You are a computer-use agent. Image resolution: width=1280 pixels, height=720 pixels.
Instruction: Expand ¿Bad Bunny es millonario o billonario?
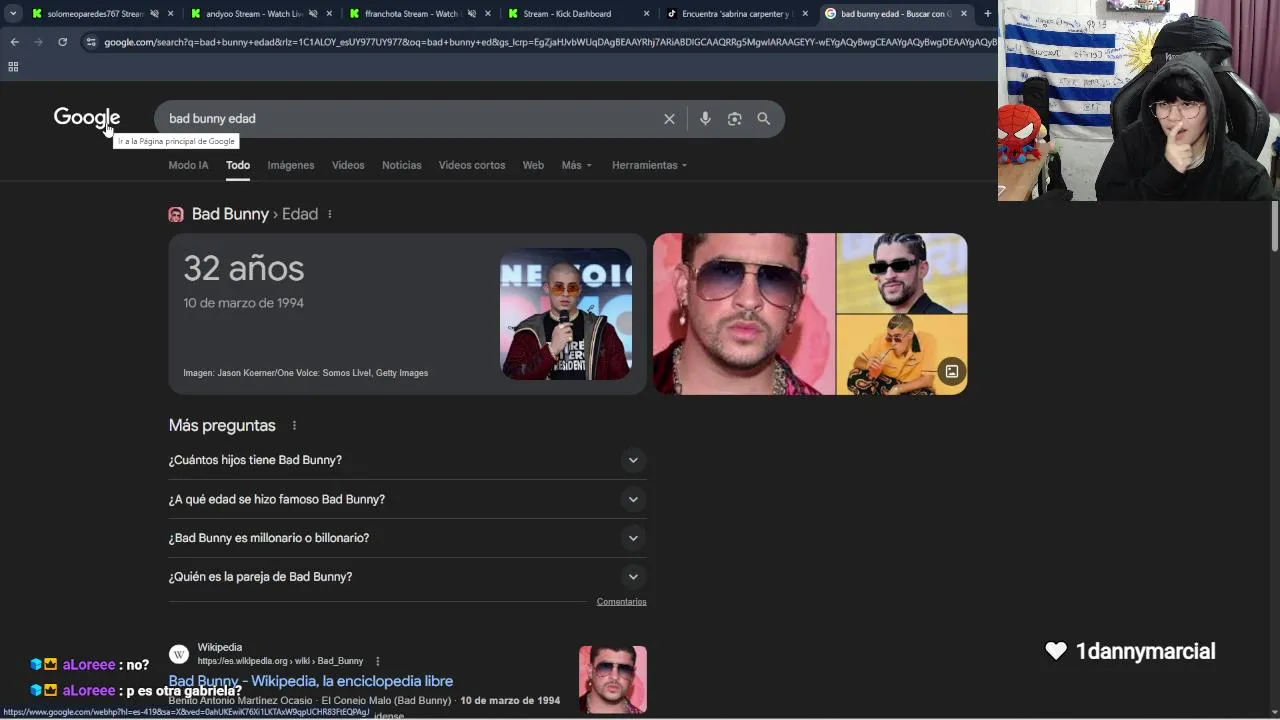(x=407, y=538)
